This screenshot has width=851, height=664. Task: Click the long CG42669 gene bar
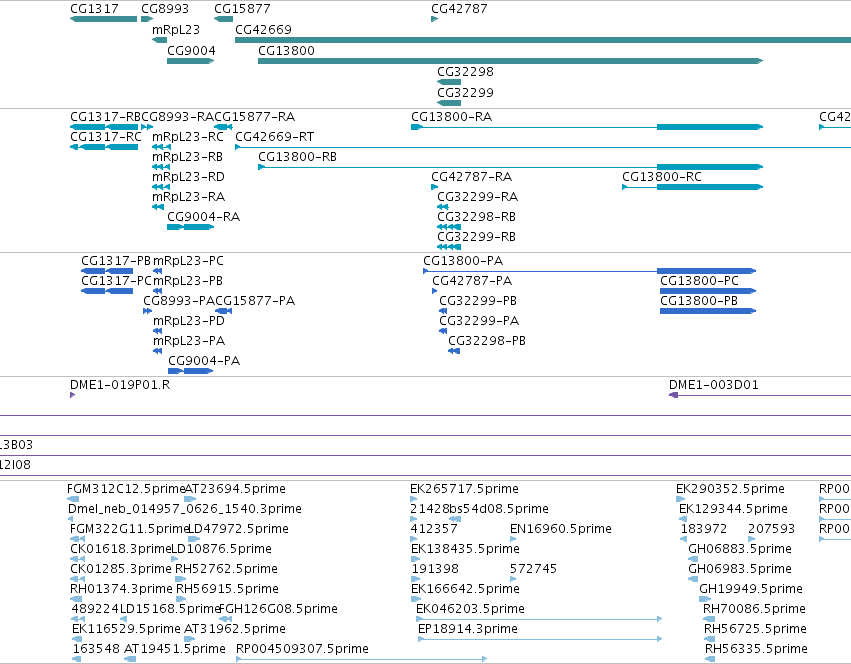pos(543,40)
